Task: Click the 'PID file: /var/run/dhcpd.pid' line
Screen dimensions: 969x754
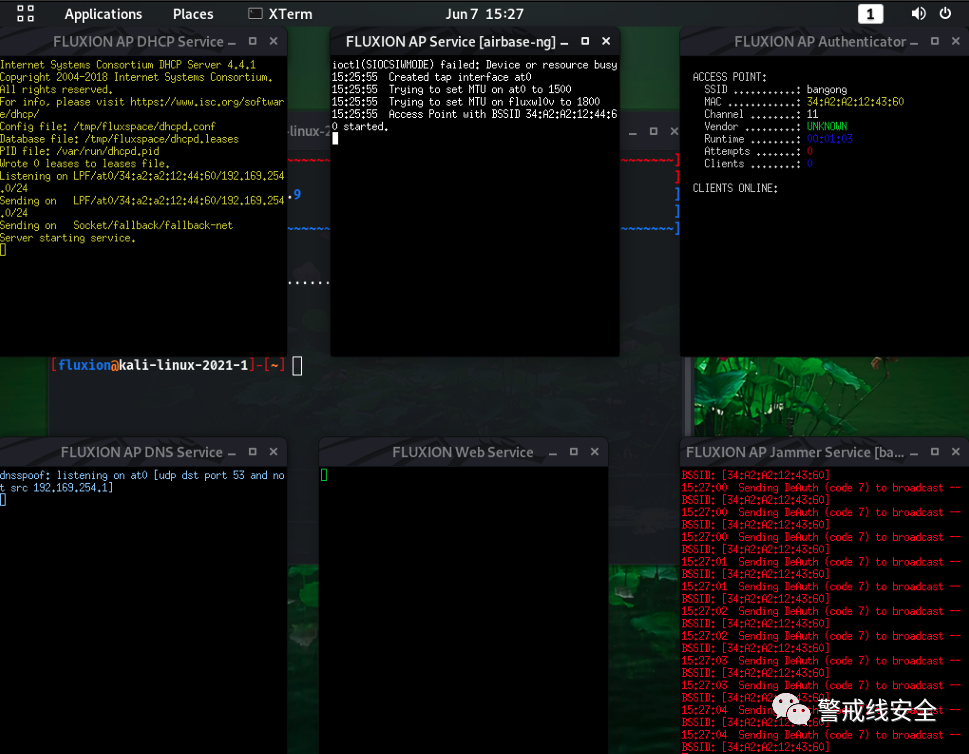Action: pos(80,151)
